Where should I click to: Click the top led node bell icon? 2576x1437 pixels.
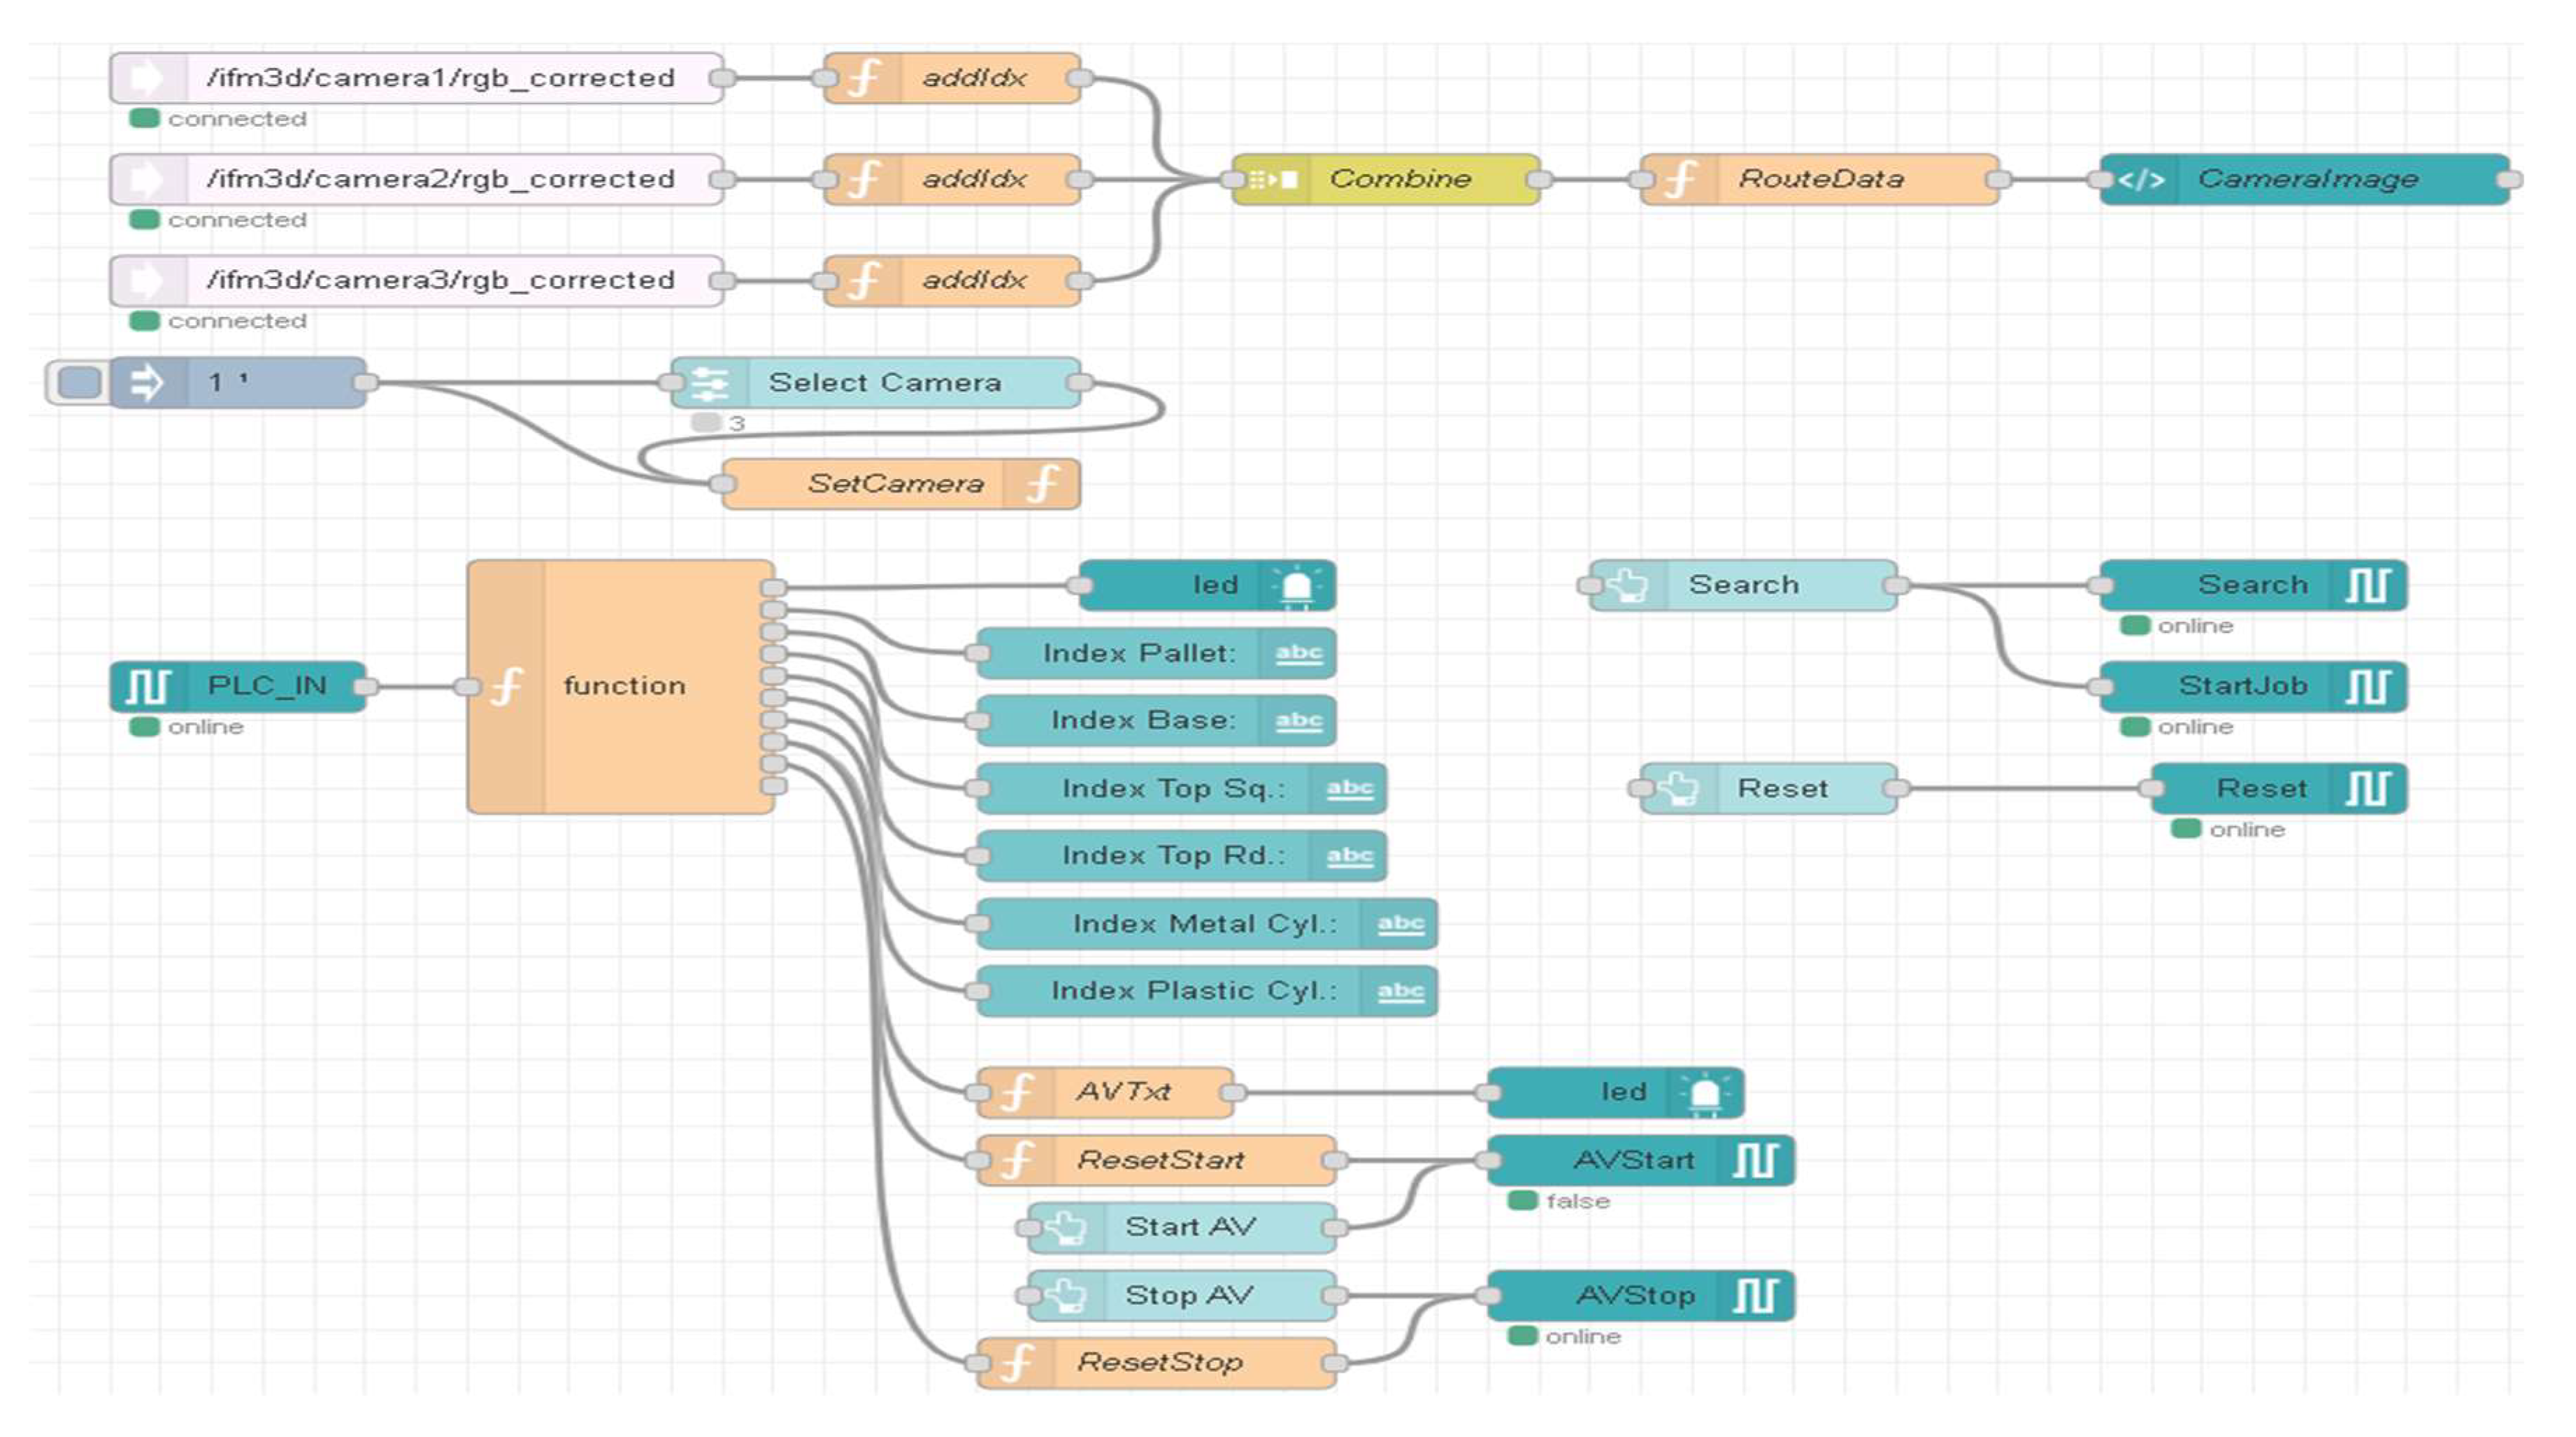coord(1297,585)
